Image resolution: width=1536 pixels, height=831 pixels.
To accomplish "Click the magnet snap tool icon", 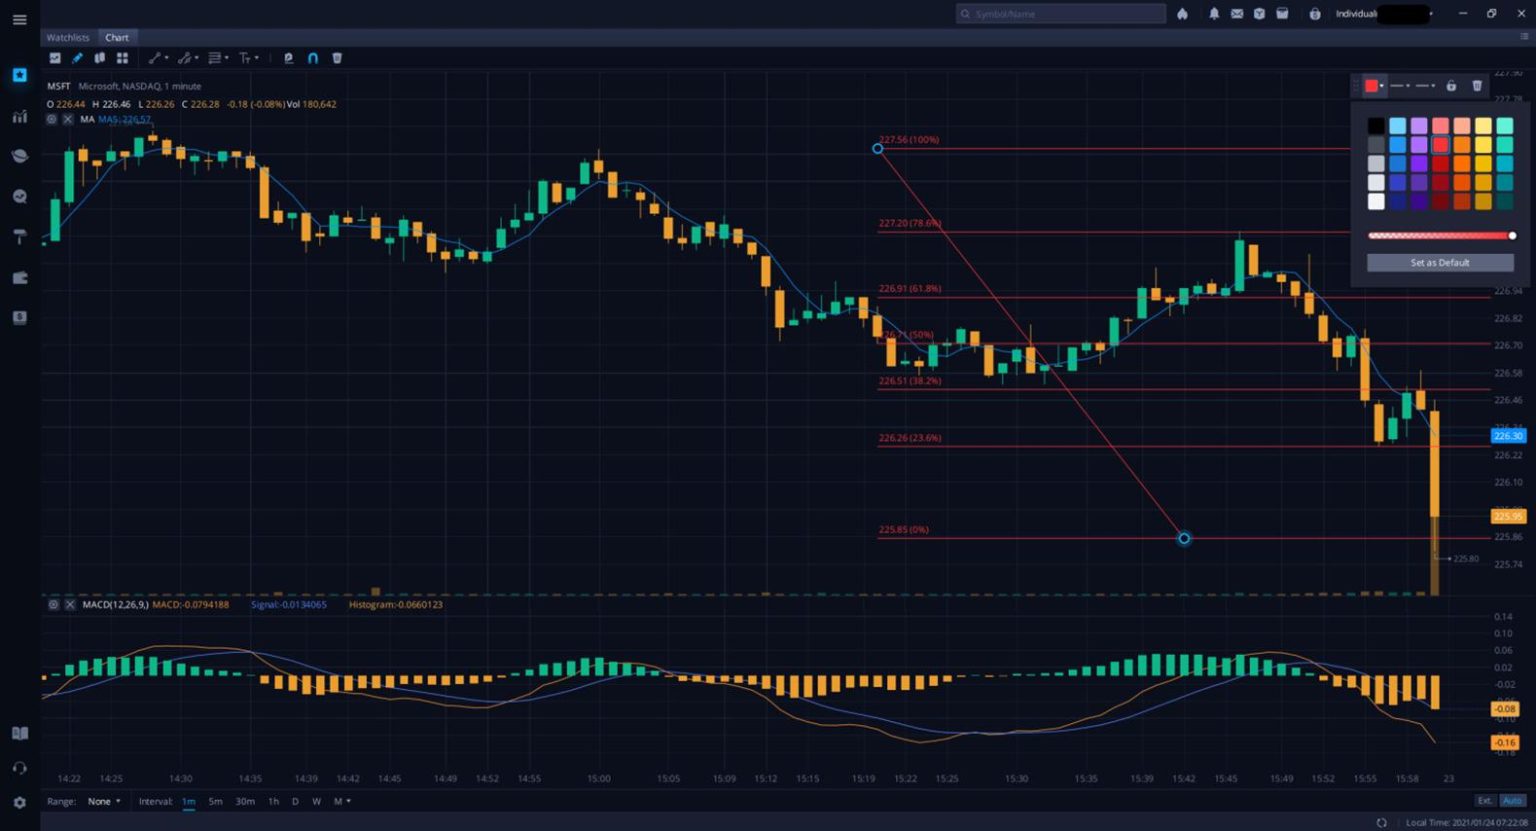I will coord(312,58).
